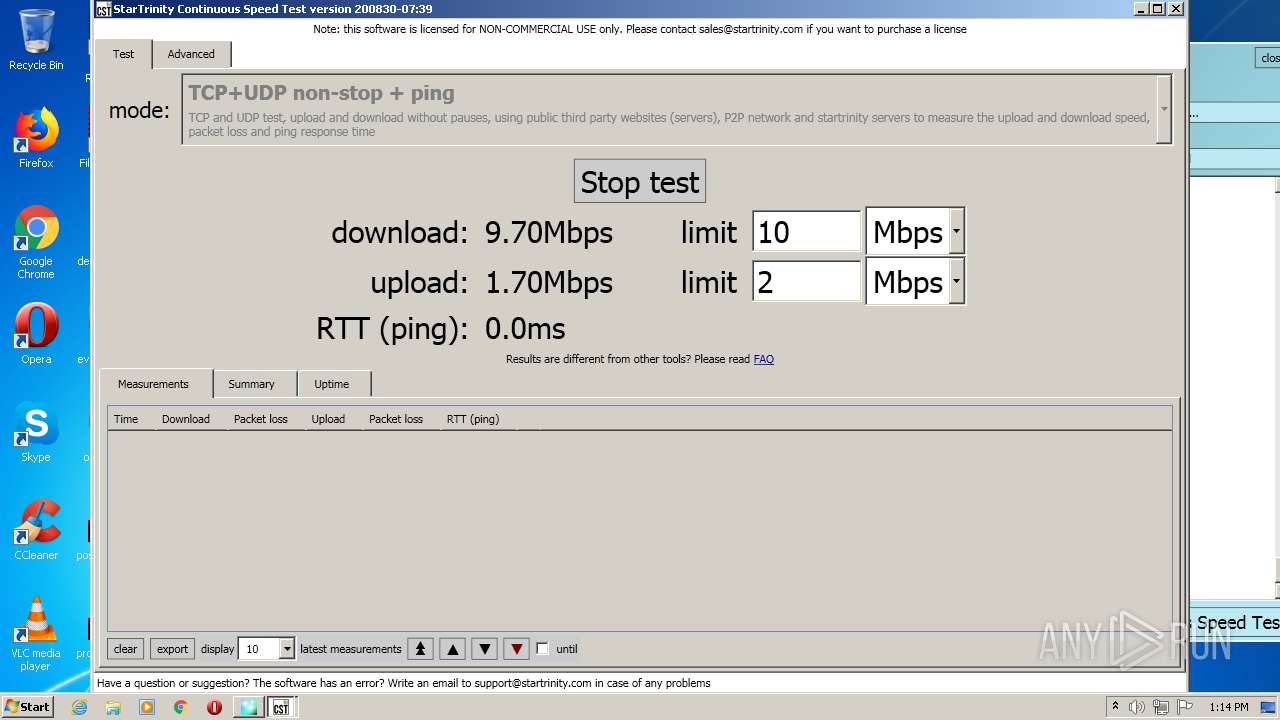1280x720 pixels.
Task: Open the Recycle Bin desktop icon
Action: [36, 40]
